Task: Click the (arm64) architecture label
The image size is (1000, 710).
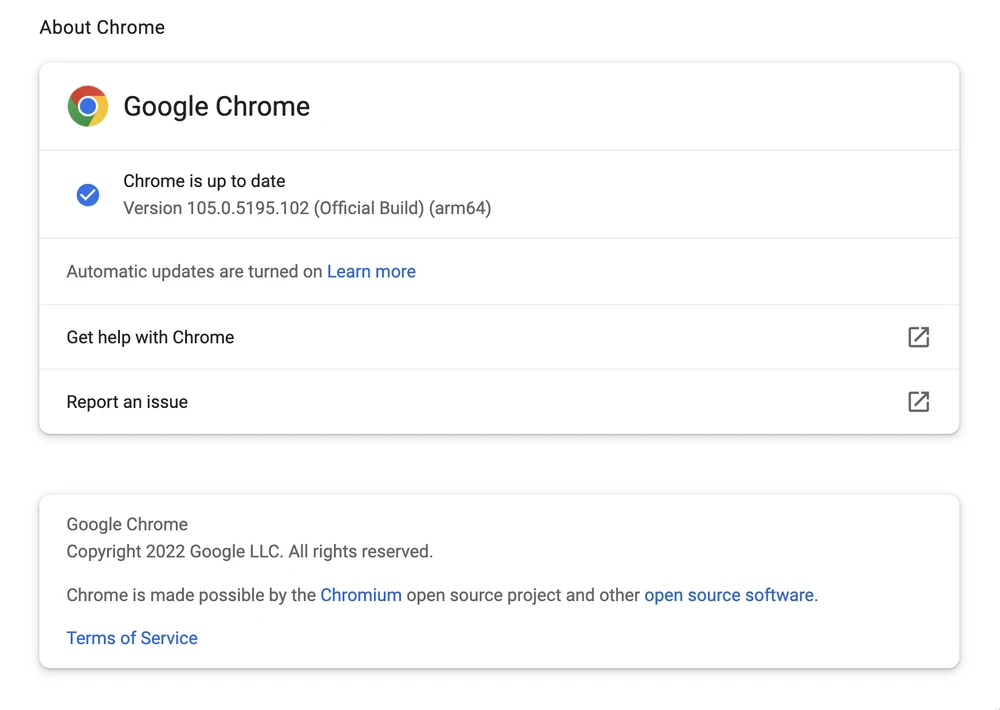Action: [x=460, y=209]
